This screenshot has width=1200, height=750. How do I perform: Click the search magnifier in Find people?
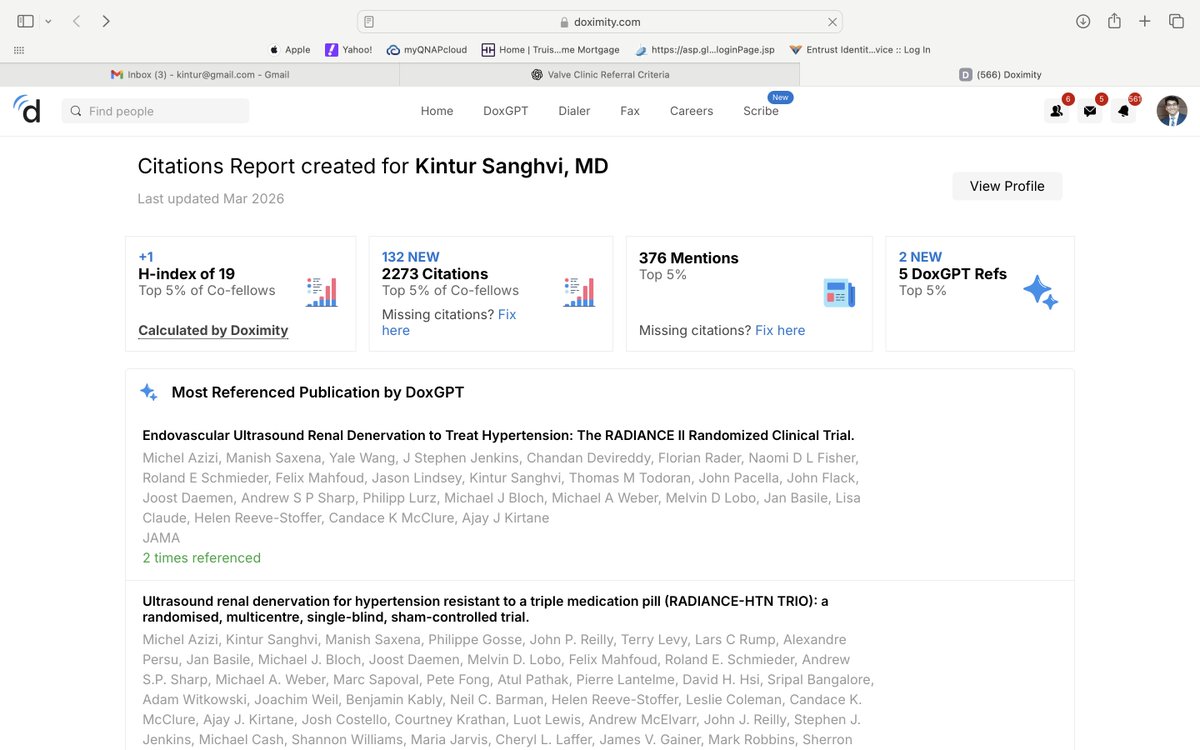tap(75, 111)
